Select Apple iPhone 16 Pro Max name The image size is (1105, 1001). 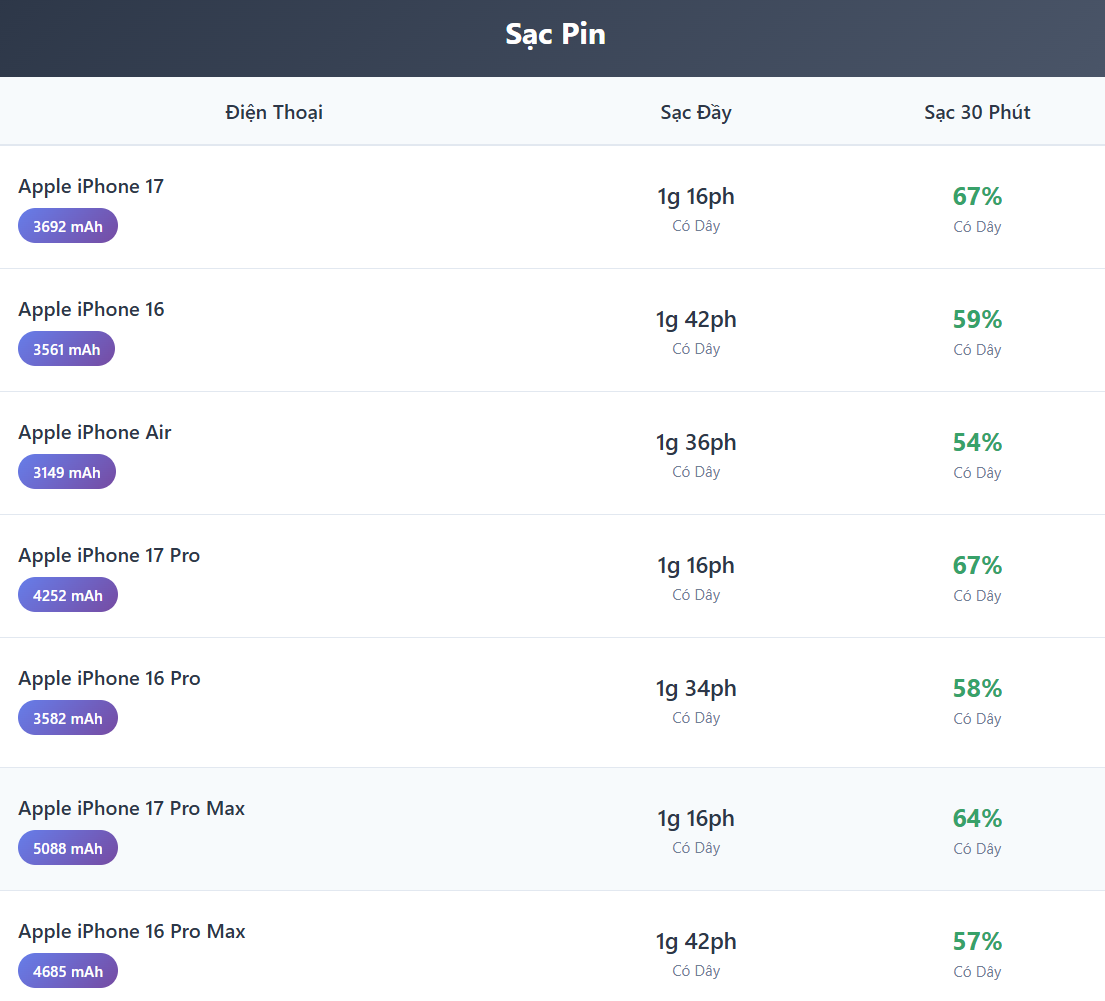tap(132, 931)
